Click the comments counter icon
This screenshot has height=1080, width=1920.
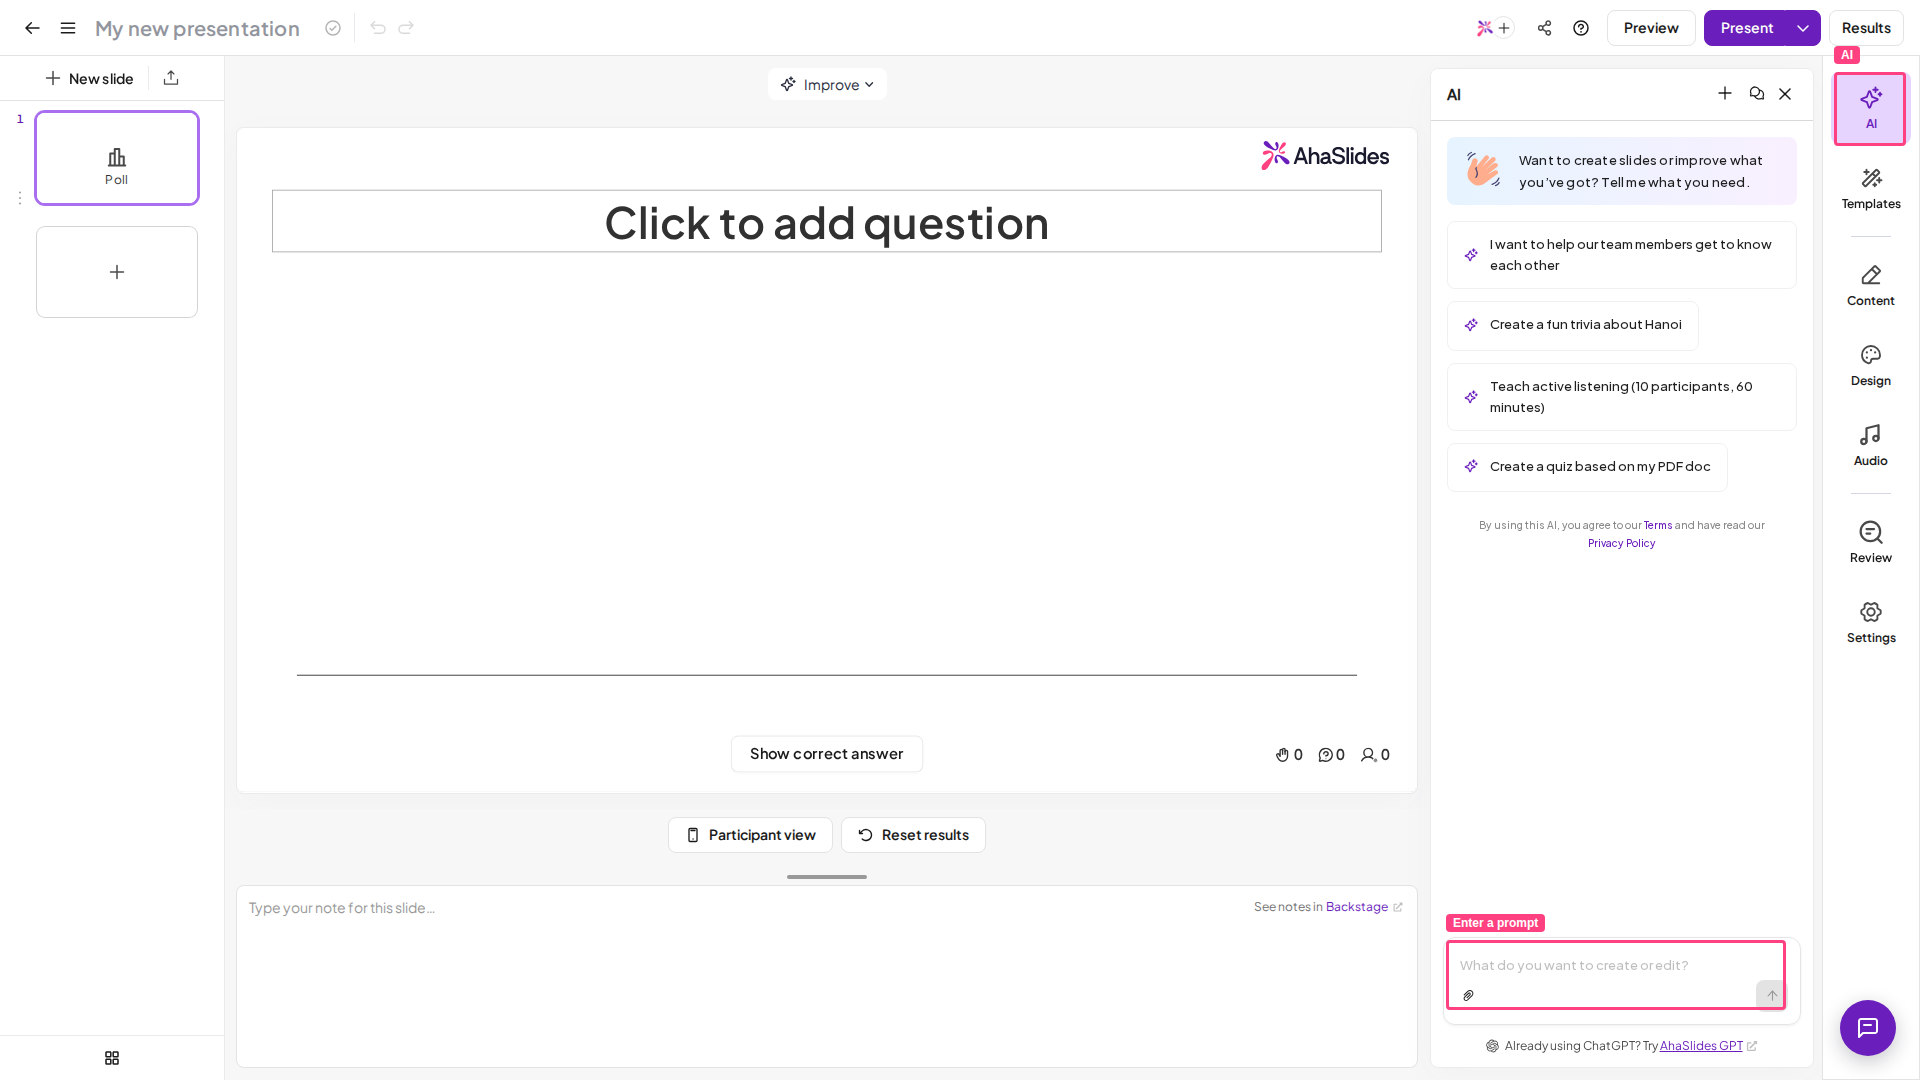pyautogui.click(x=1325, y=755)
